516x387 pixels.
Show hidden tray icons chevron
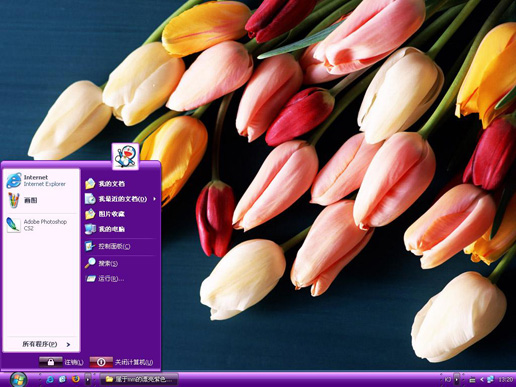pyautogui.click(x=482, y=380)
